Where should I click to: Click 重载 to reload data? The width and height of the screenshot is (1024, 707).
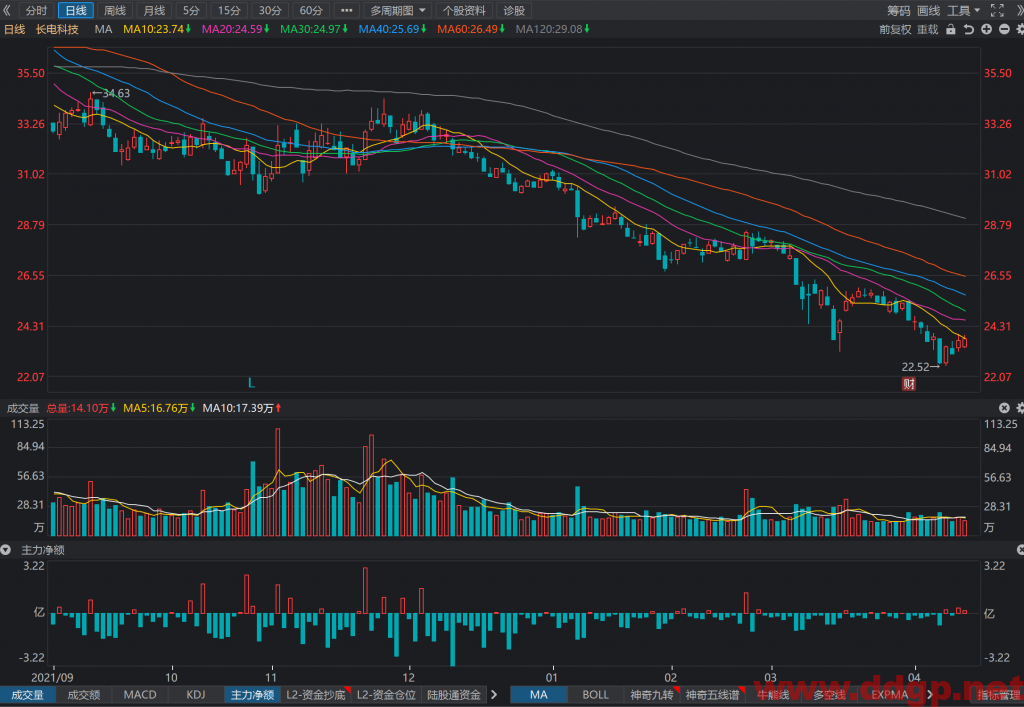click(928, 29)
